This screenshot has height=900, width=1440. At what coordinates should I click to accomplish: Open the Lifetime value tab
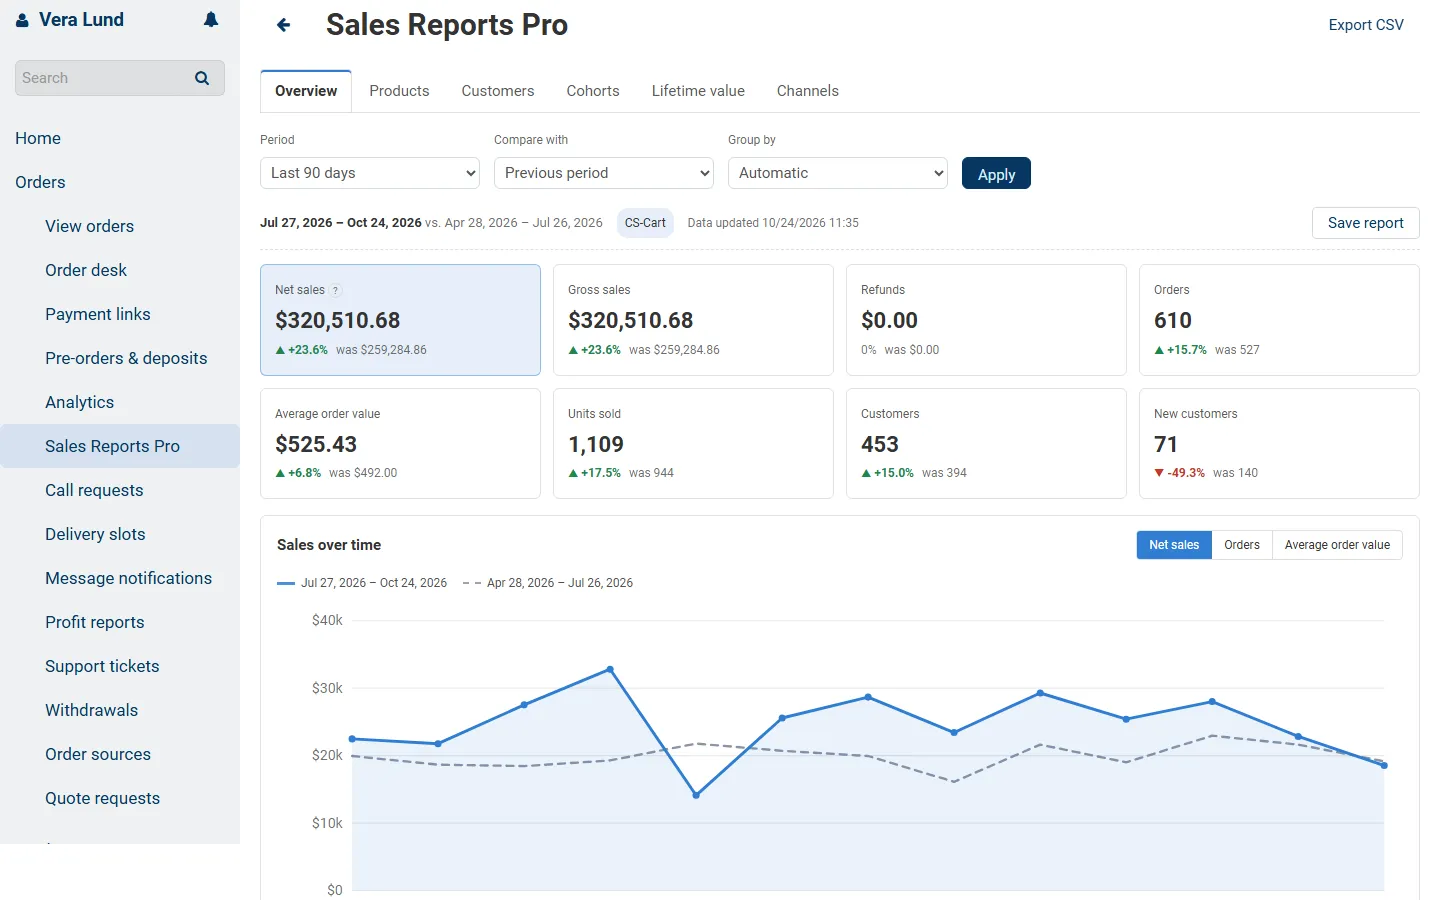pyautogui.click(x=698, y=91)
